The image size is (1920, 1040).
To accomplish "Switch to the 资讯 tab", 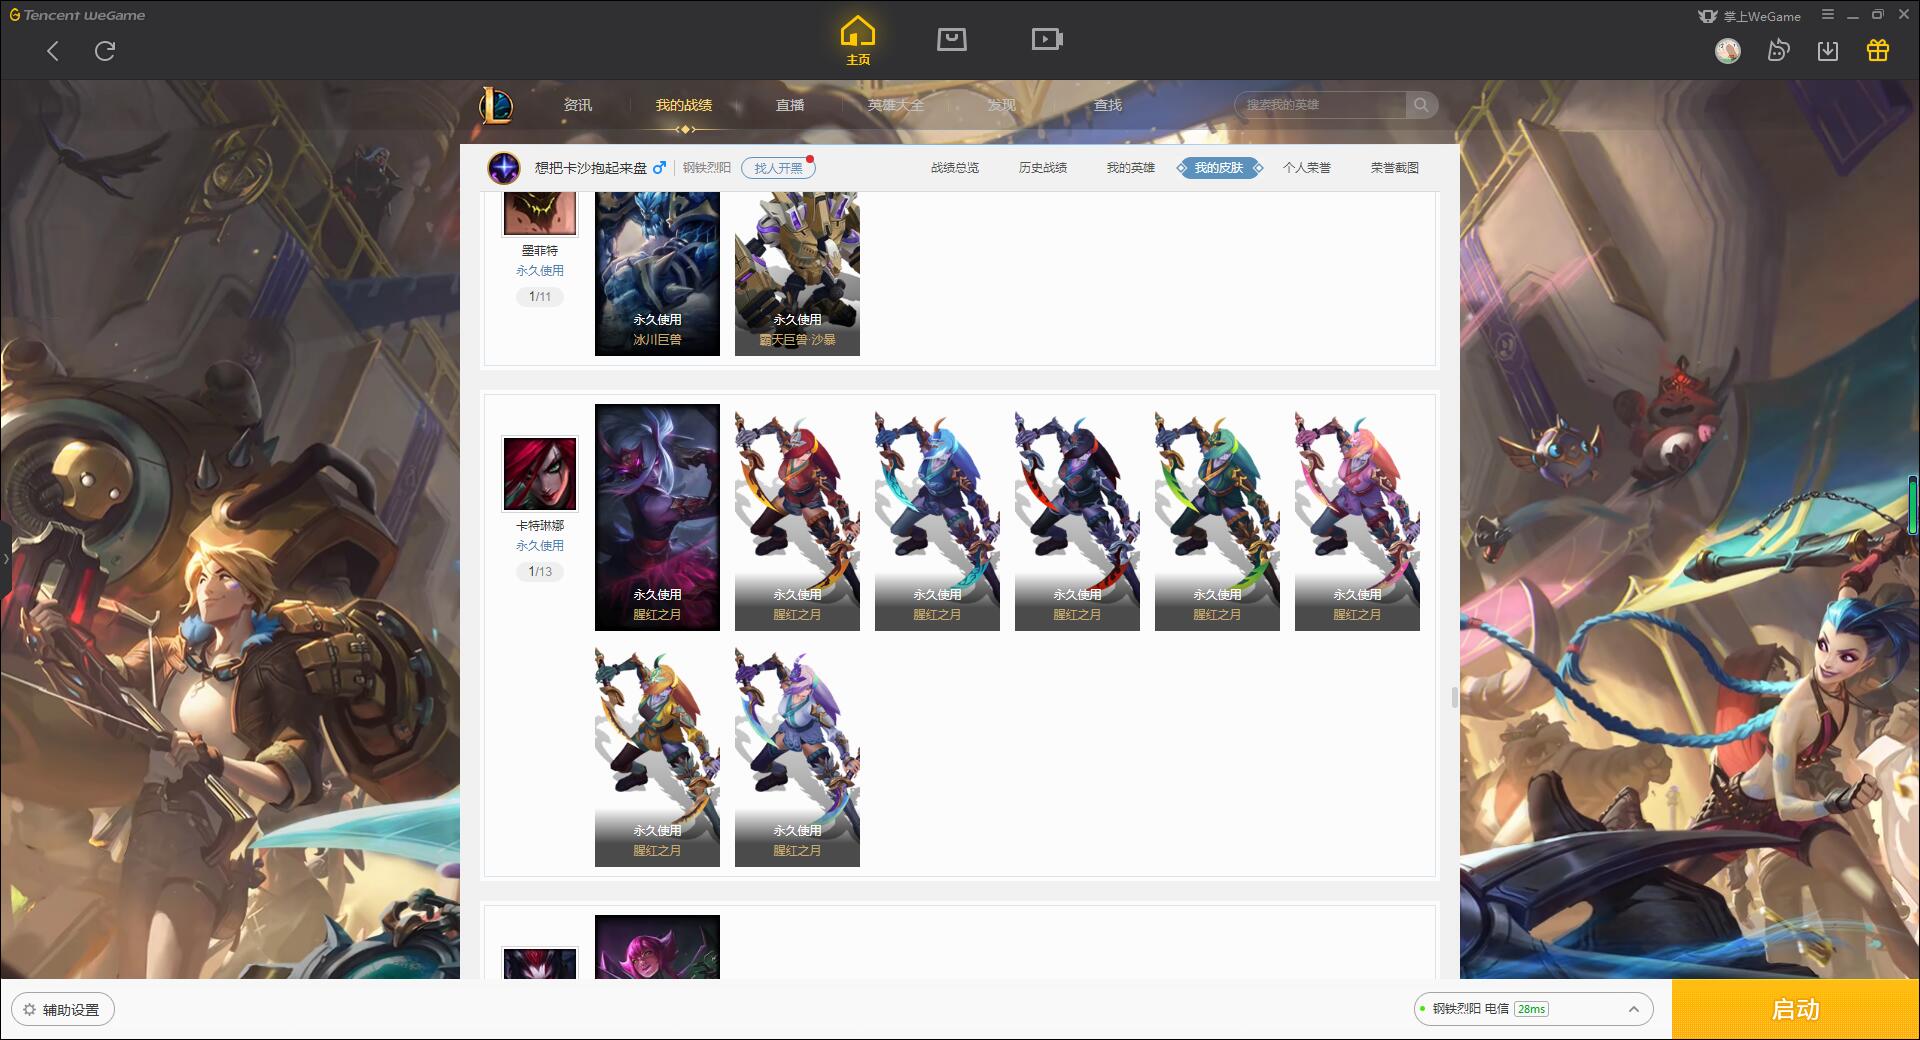I will click(578, 105).
